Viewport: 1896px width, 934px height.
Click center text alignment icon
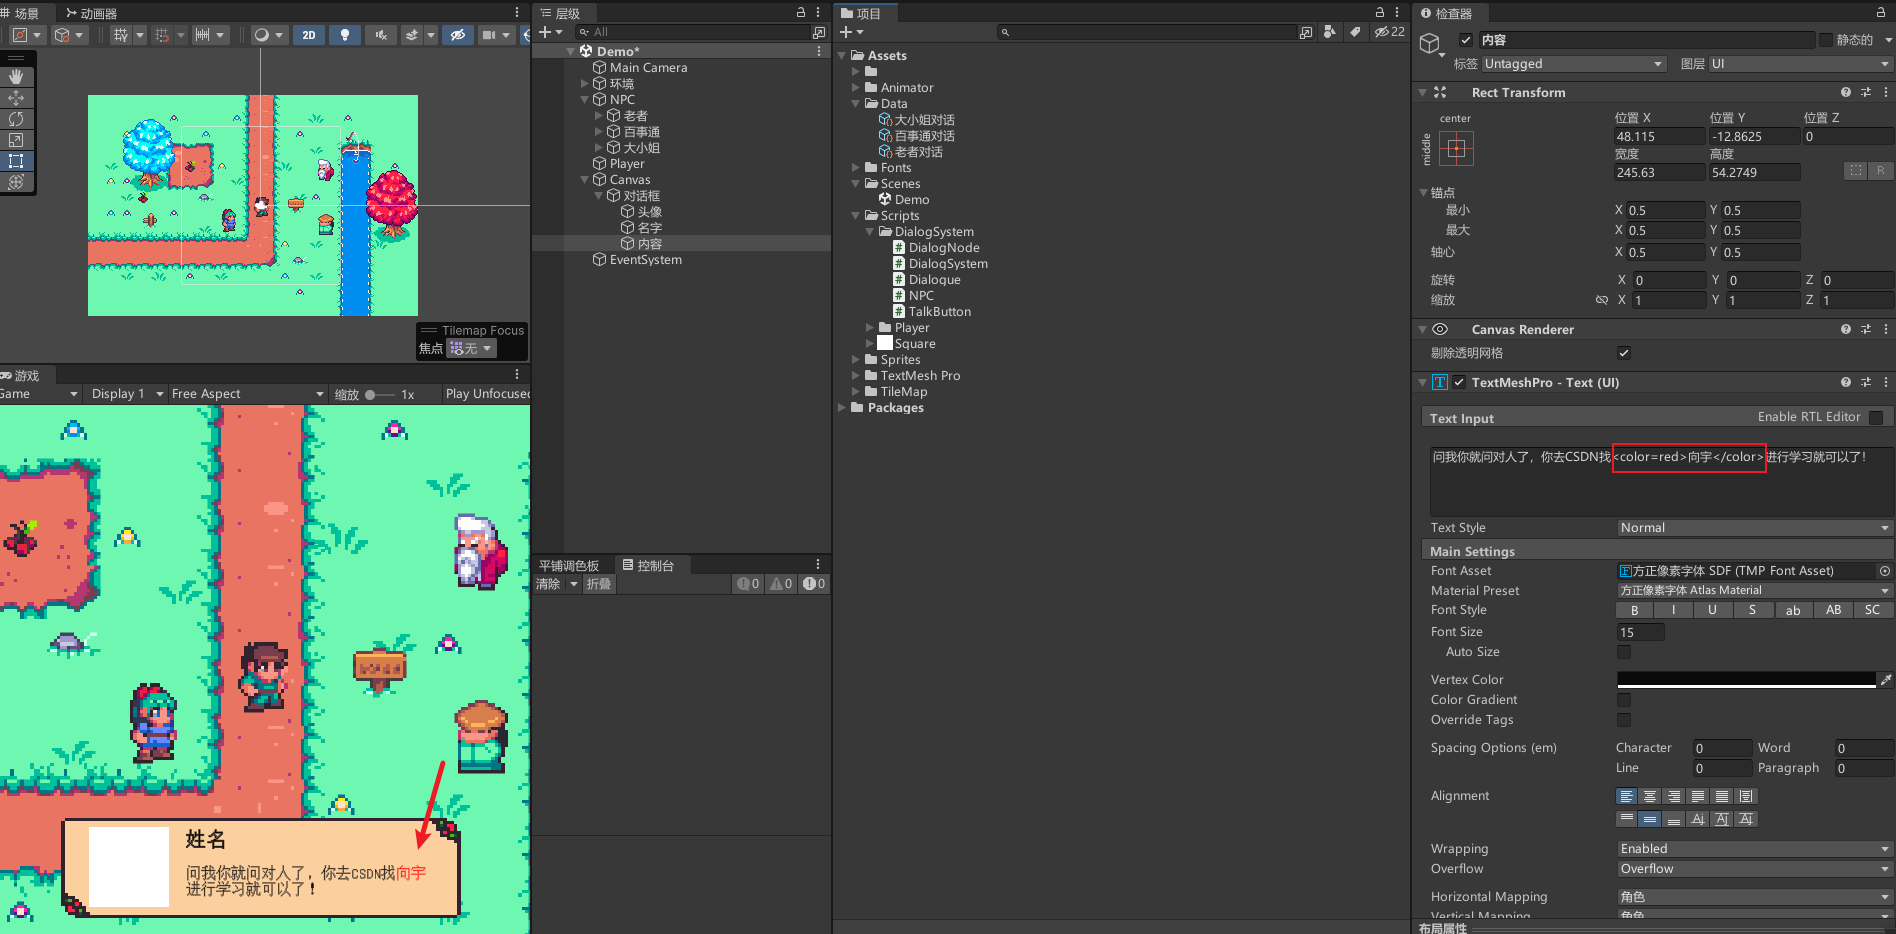[1650, 796]
